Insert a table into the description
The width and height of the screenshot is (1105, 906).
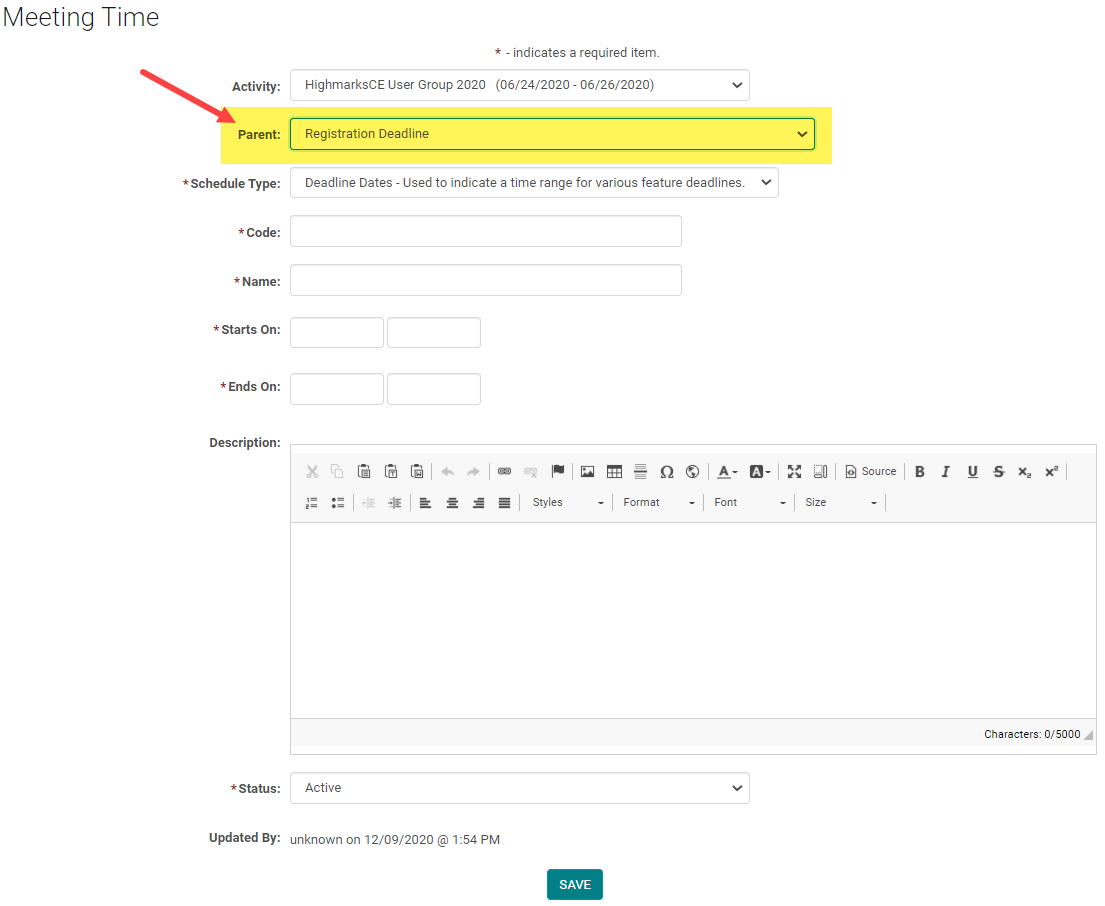(x=614, y=472)
